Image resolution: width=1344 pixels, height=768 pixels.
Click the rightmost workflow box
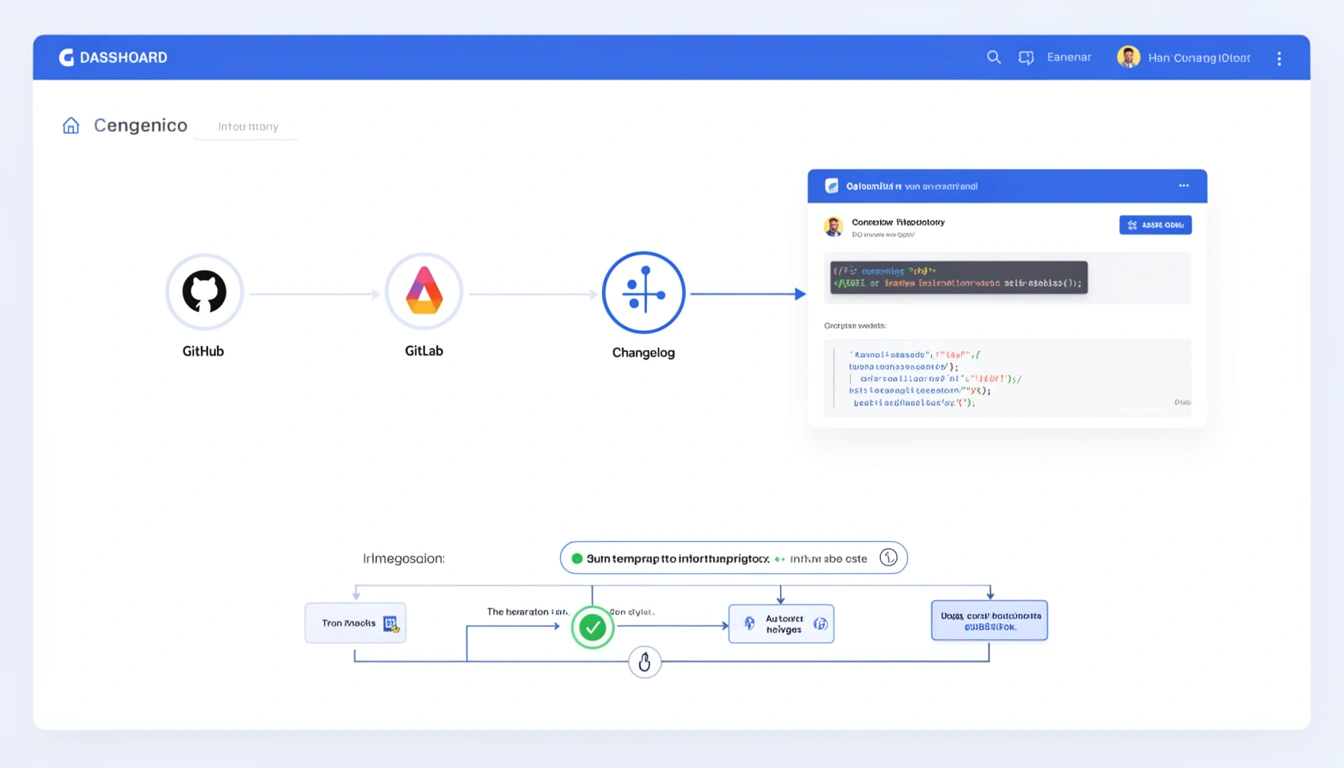(989, 621)
